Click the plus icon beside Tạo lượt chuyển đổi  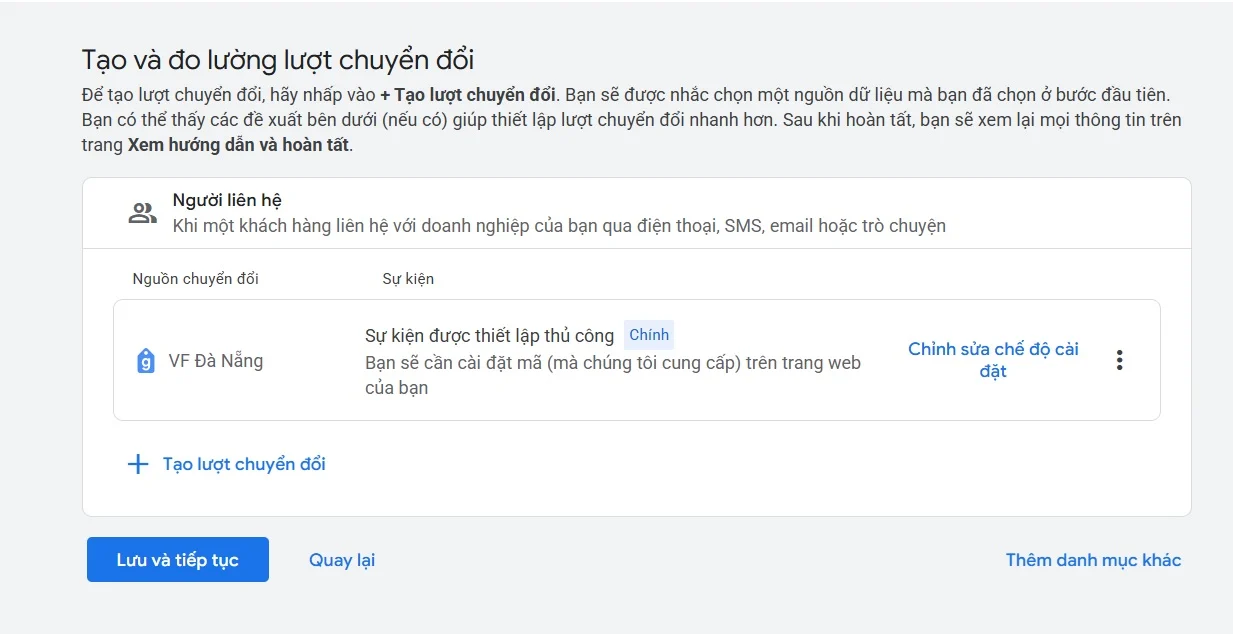(x=138, y=464)
